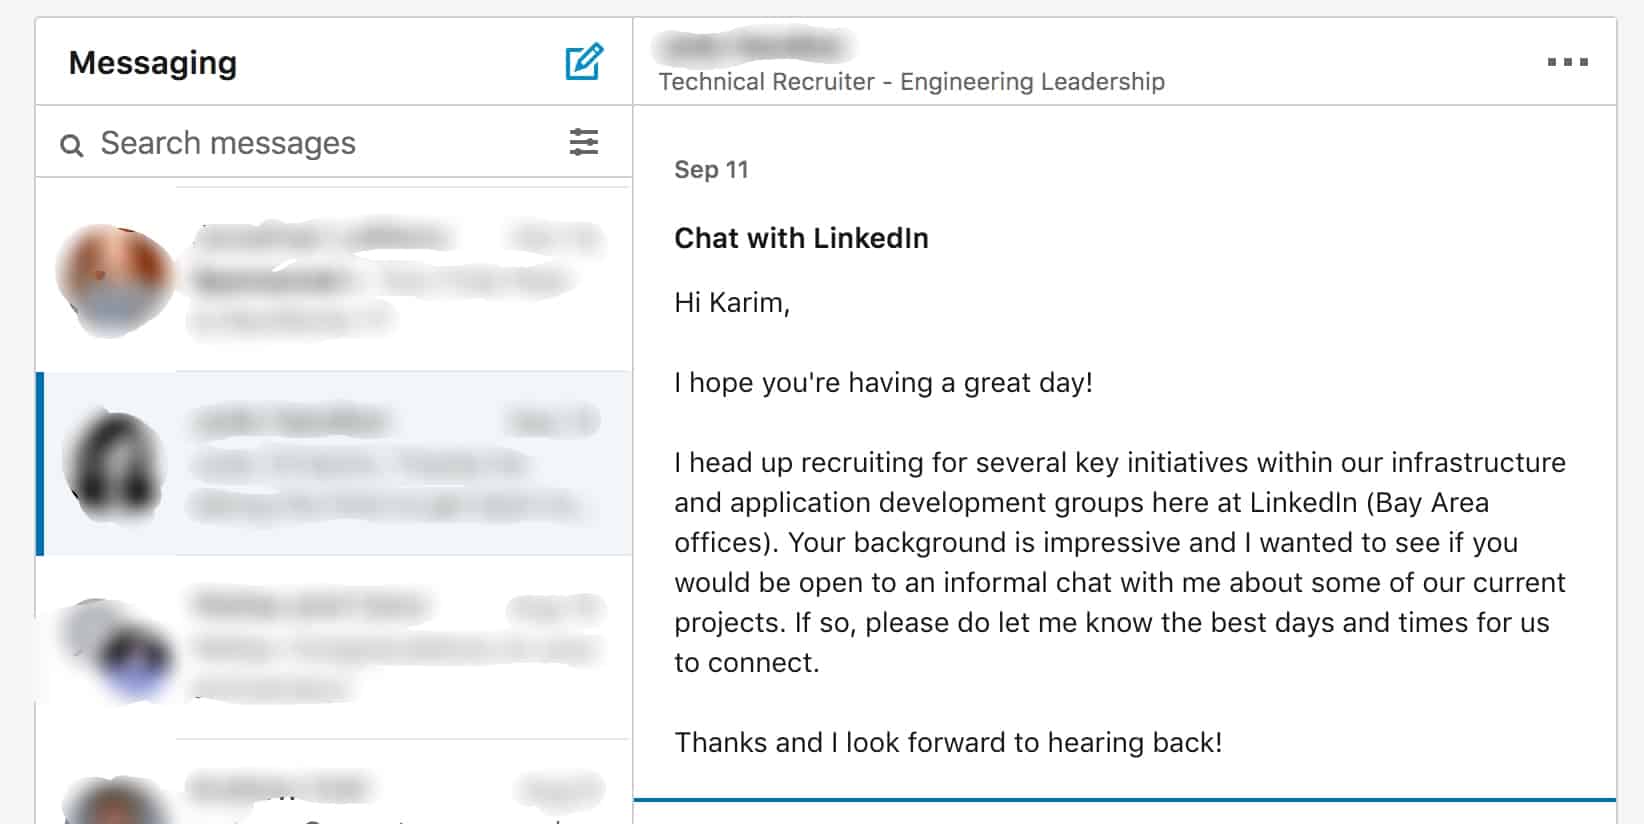Click the Technical Recruiter - Engineering Leadership headline

(x=911, y=82)
